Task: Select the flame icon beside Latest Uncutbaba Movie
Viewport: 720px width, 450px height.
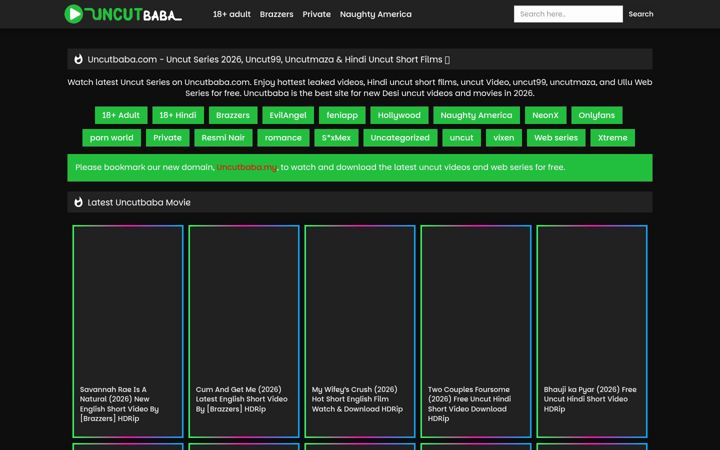Action: point(79,202)
